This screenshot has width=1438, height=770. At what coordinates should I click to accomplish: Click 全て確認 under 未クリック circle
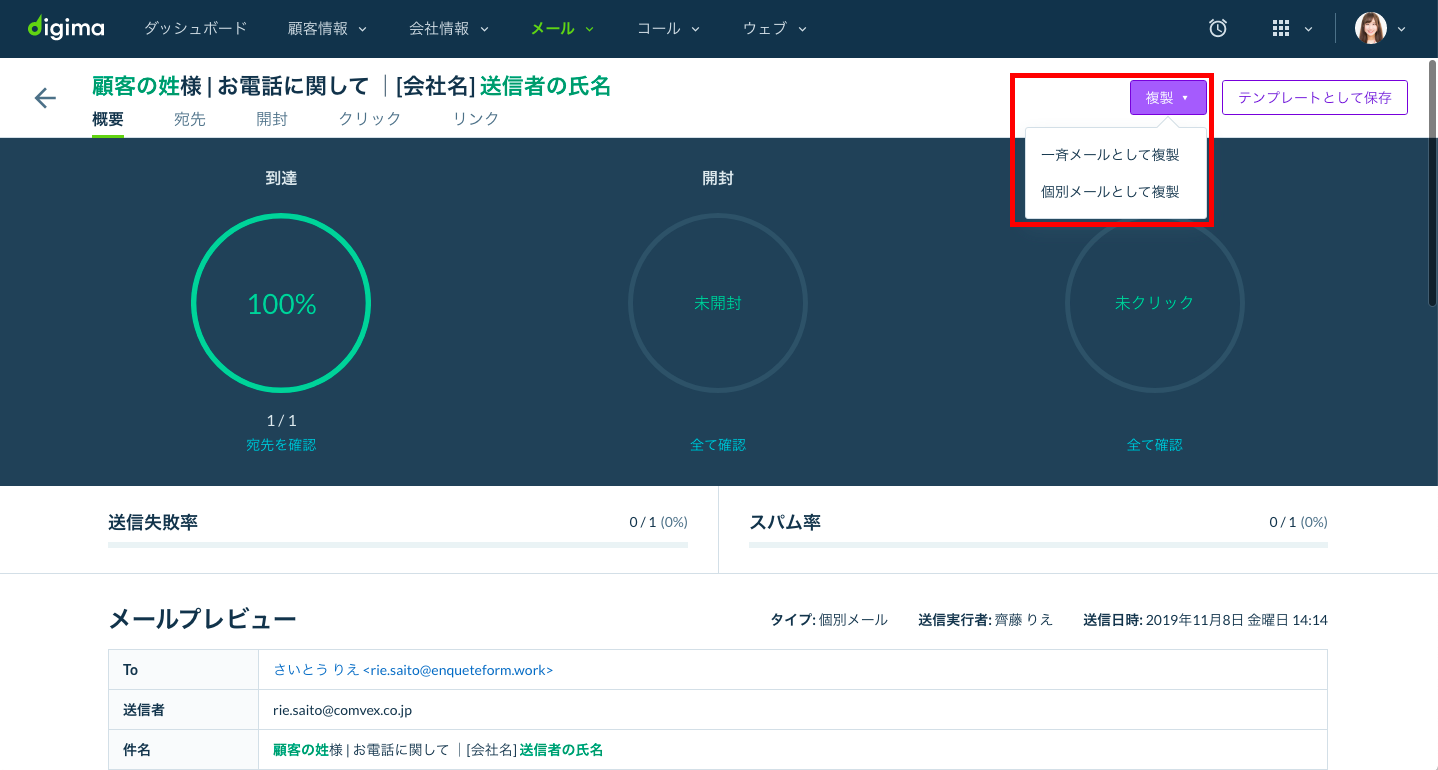[1155, 445]
